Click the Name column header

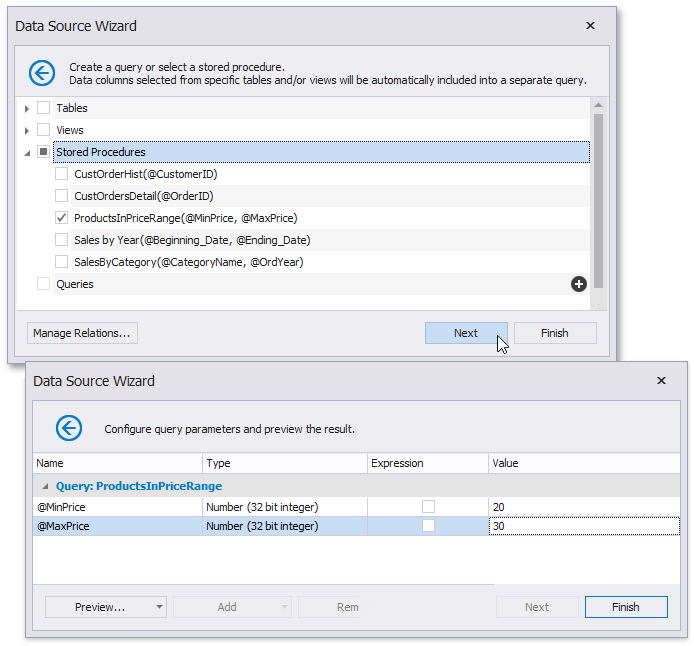(118, 463)
